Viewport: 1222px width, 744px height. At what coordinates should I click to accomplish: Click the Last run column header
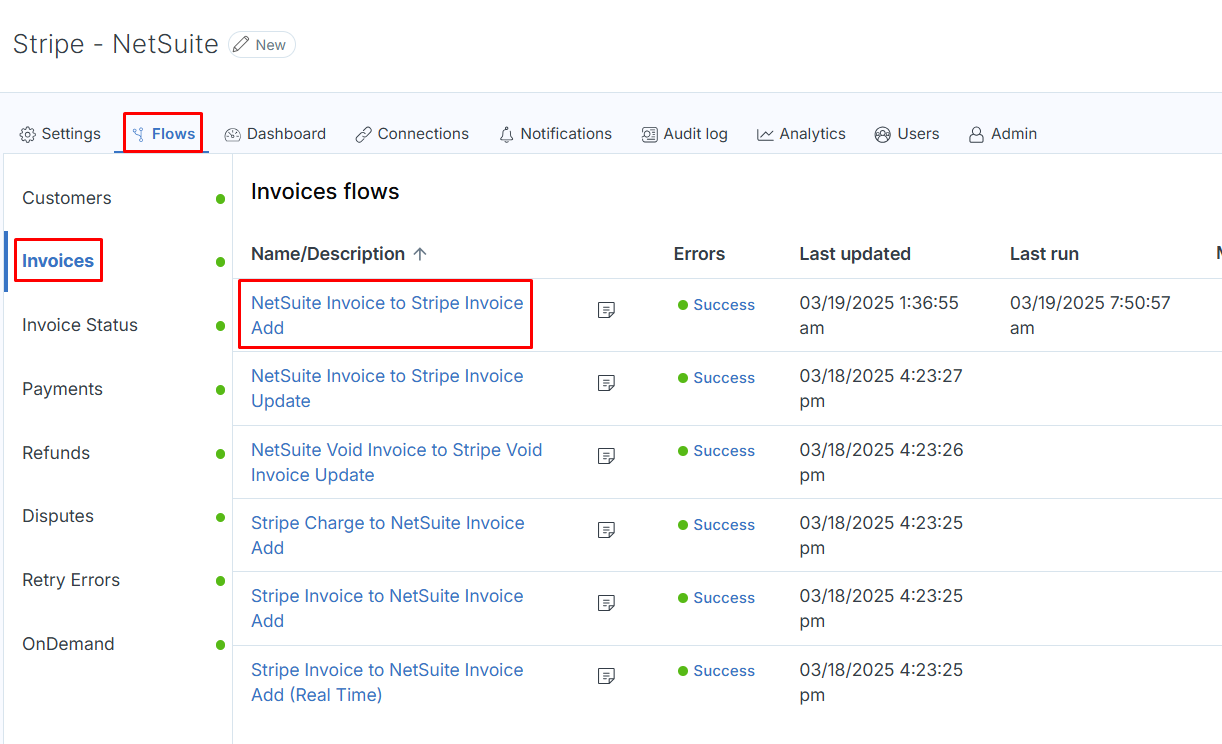tap(1044, 254)
